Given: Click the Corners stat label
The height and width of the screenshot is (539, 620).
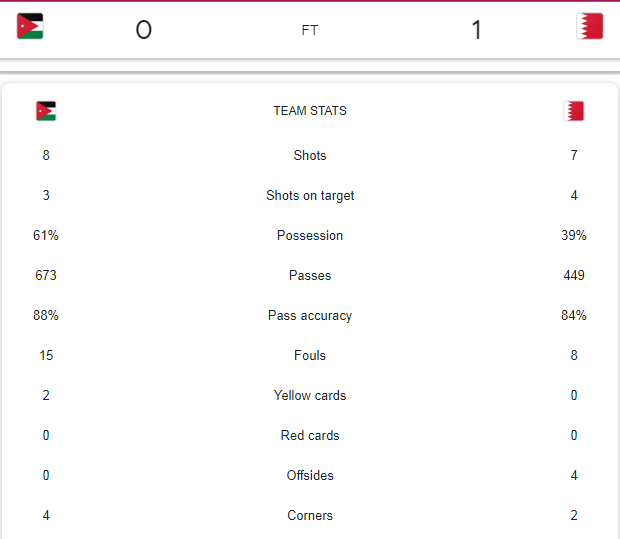Looking at the screenshot, I should coord(310,515).
